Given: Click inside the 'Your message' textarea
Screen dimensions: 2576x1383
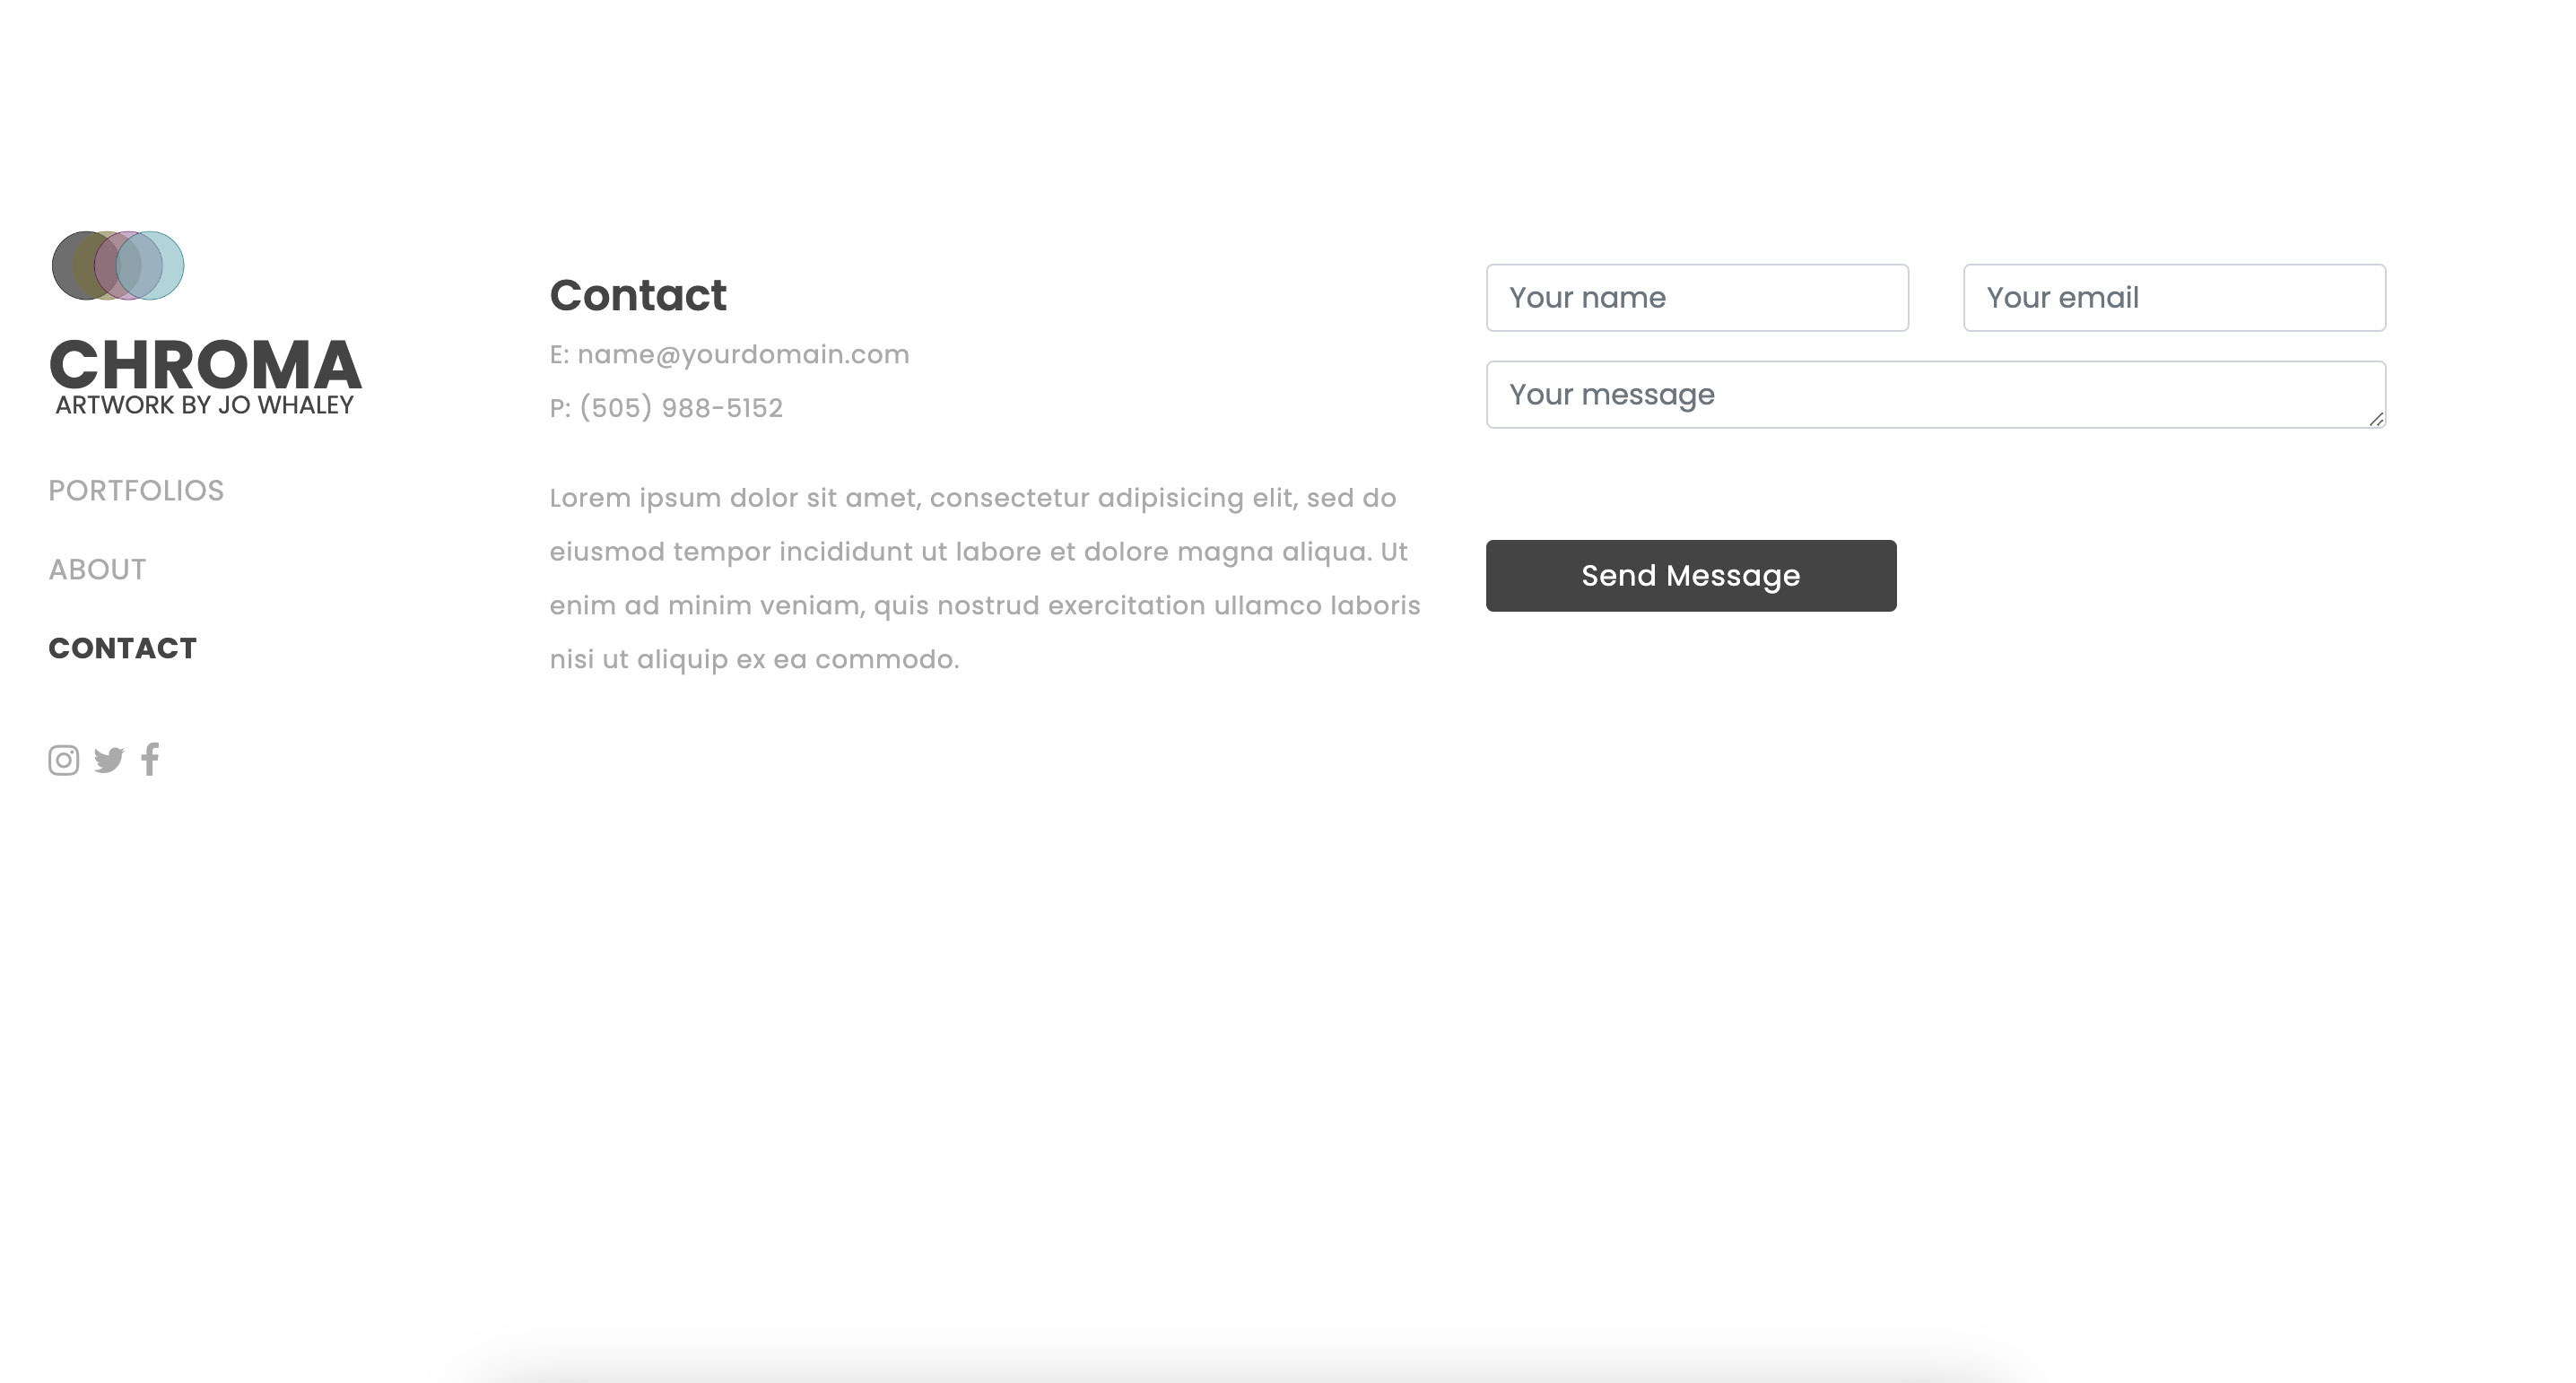Looking at the screenshot, I should pyautogui.click(x=1935, y=394).
